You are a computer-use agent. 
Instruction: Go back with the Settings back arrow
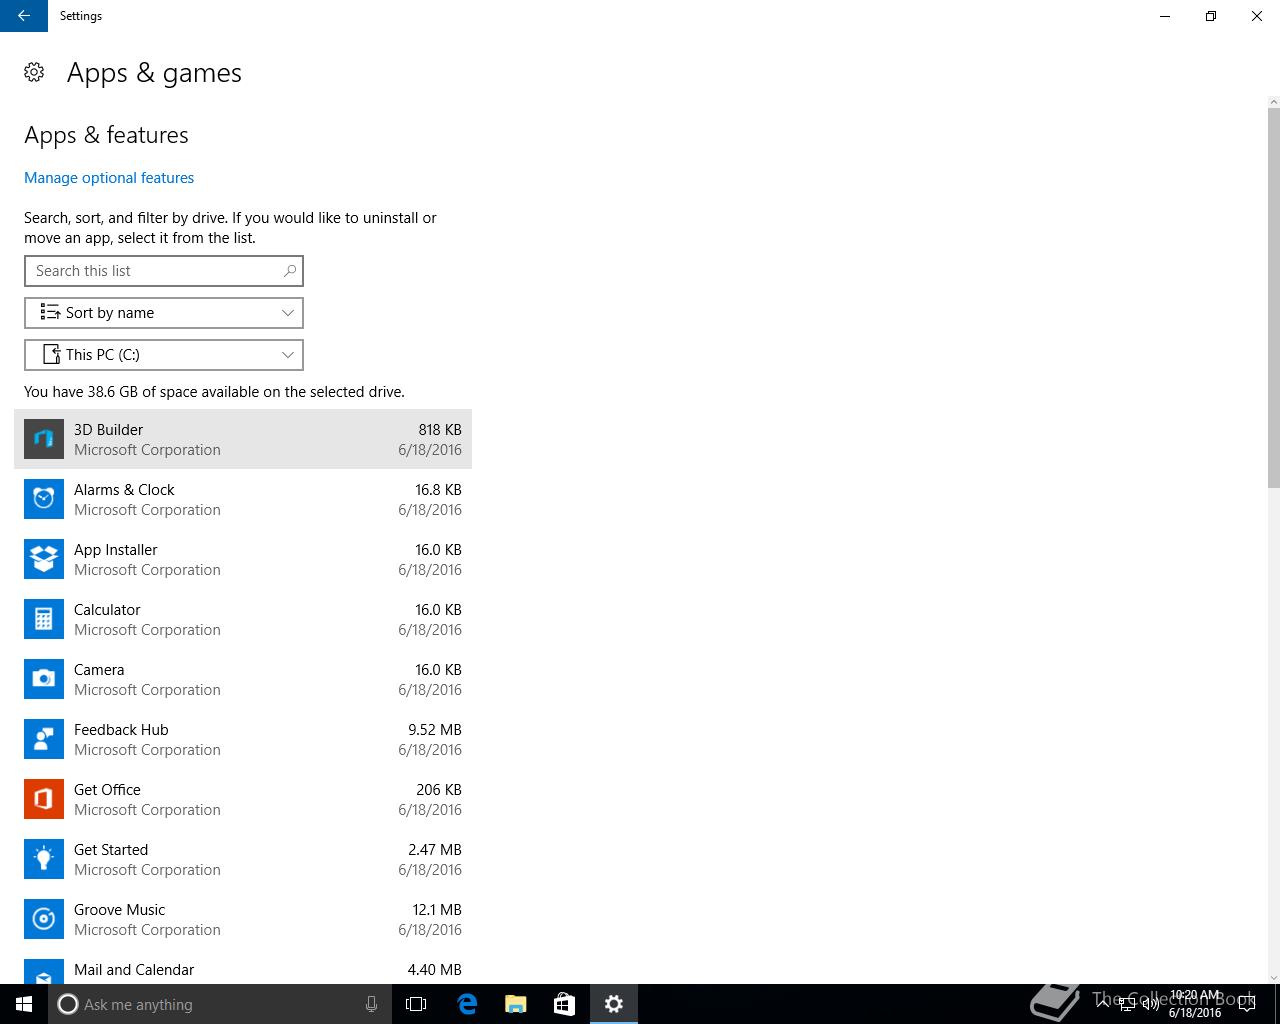24,16
